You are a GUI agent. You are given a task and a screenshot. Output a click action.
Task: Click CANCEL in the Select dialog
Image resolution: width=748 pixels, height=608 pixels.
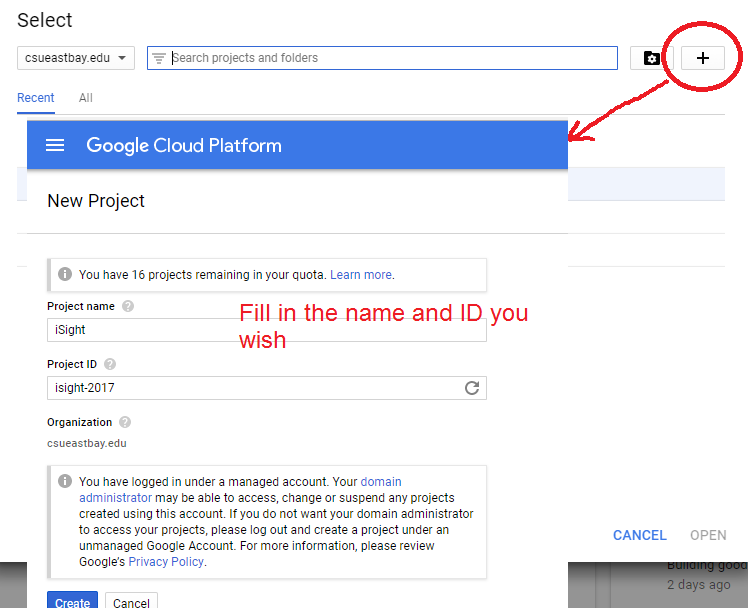click(x=639, y=535)
